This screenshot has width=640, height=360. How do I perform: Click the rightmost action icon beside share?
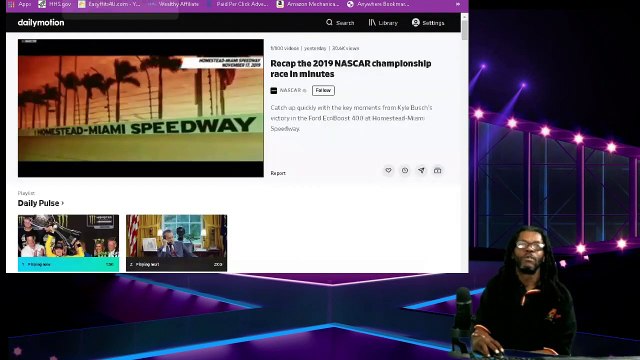point(438,170)
